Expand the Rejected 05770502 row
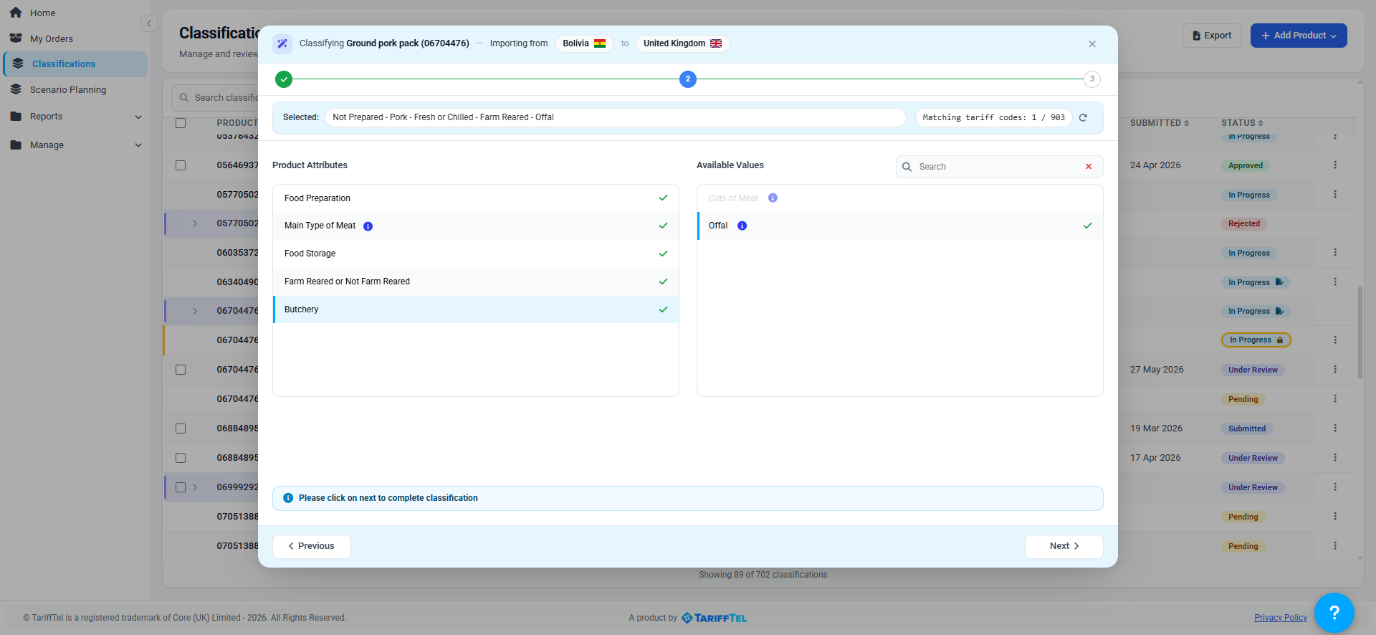 pyautogui.click(x=195, y=224)
